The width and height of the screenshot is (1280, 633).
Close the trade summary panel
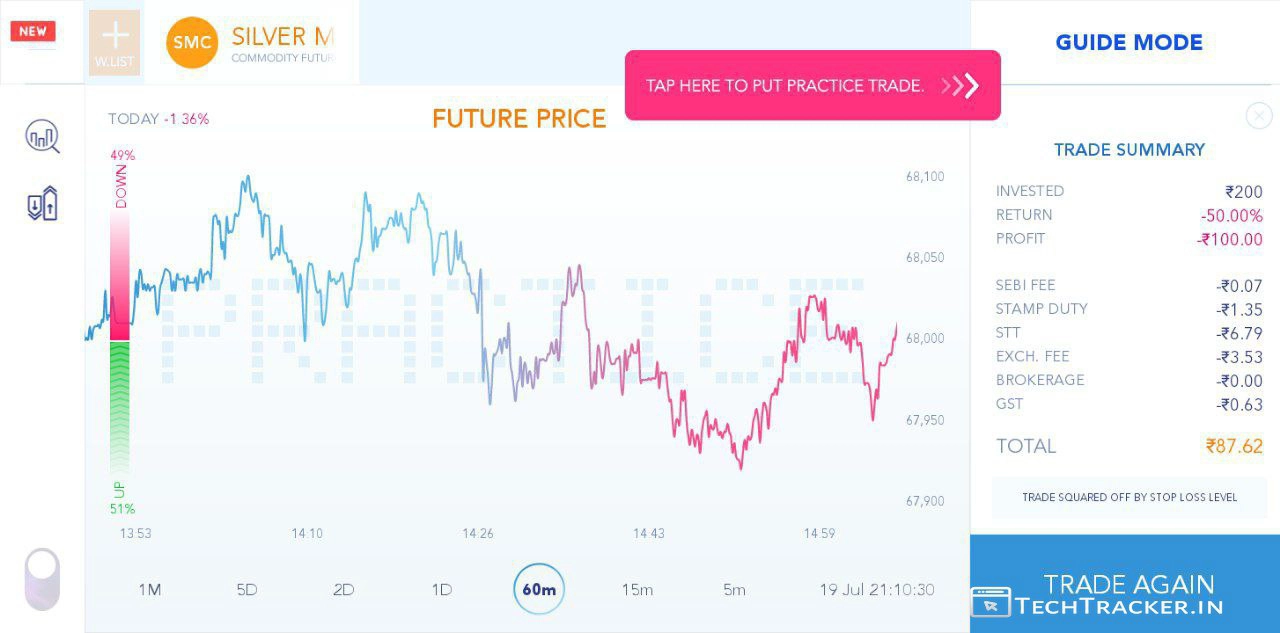point(1258,116)
